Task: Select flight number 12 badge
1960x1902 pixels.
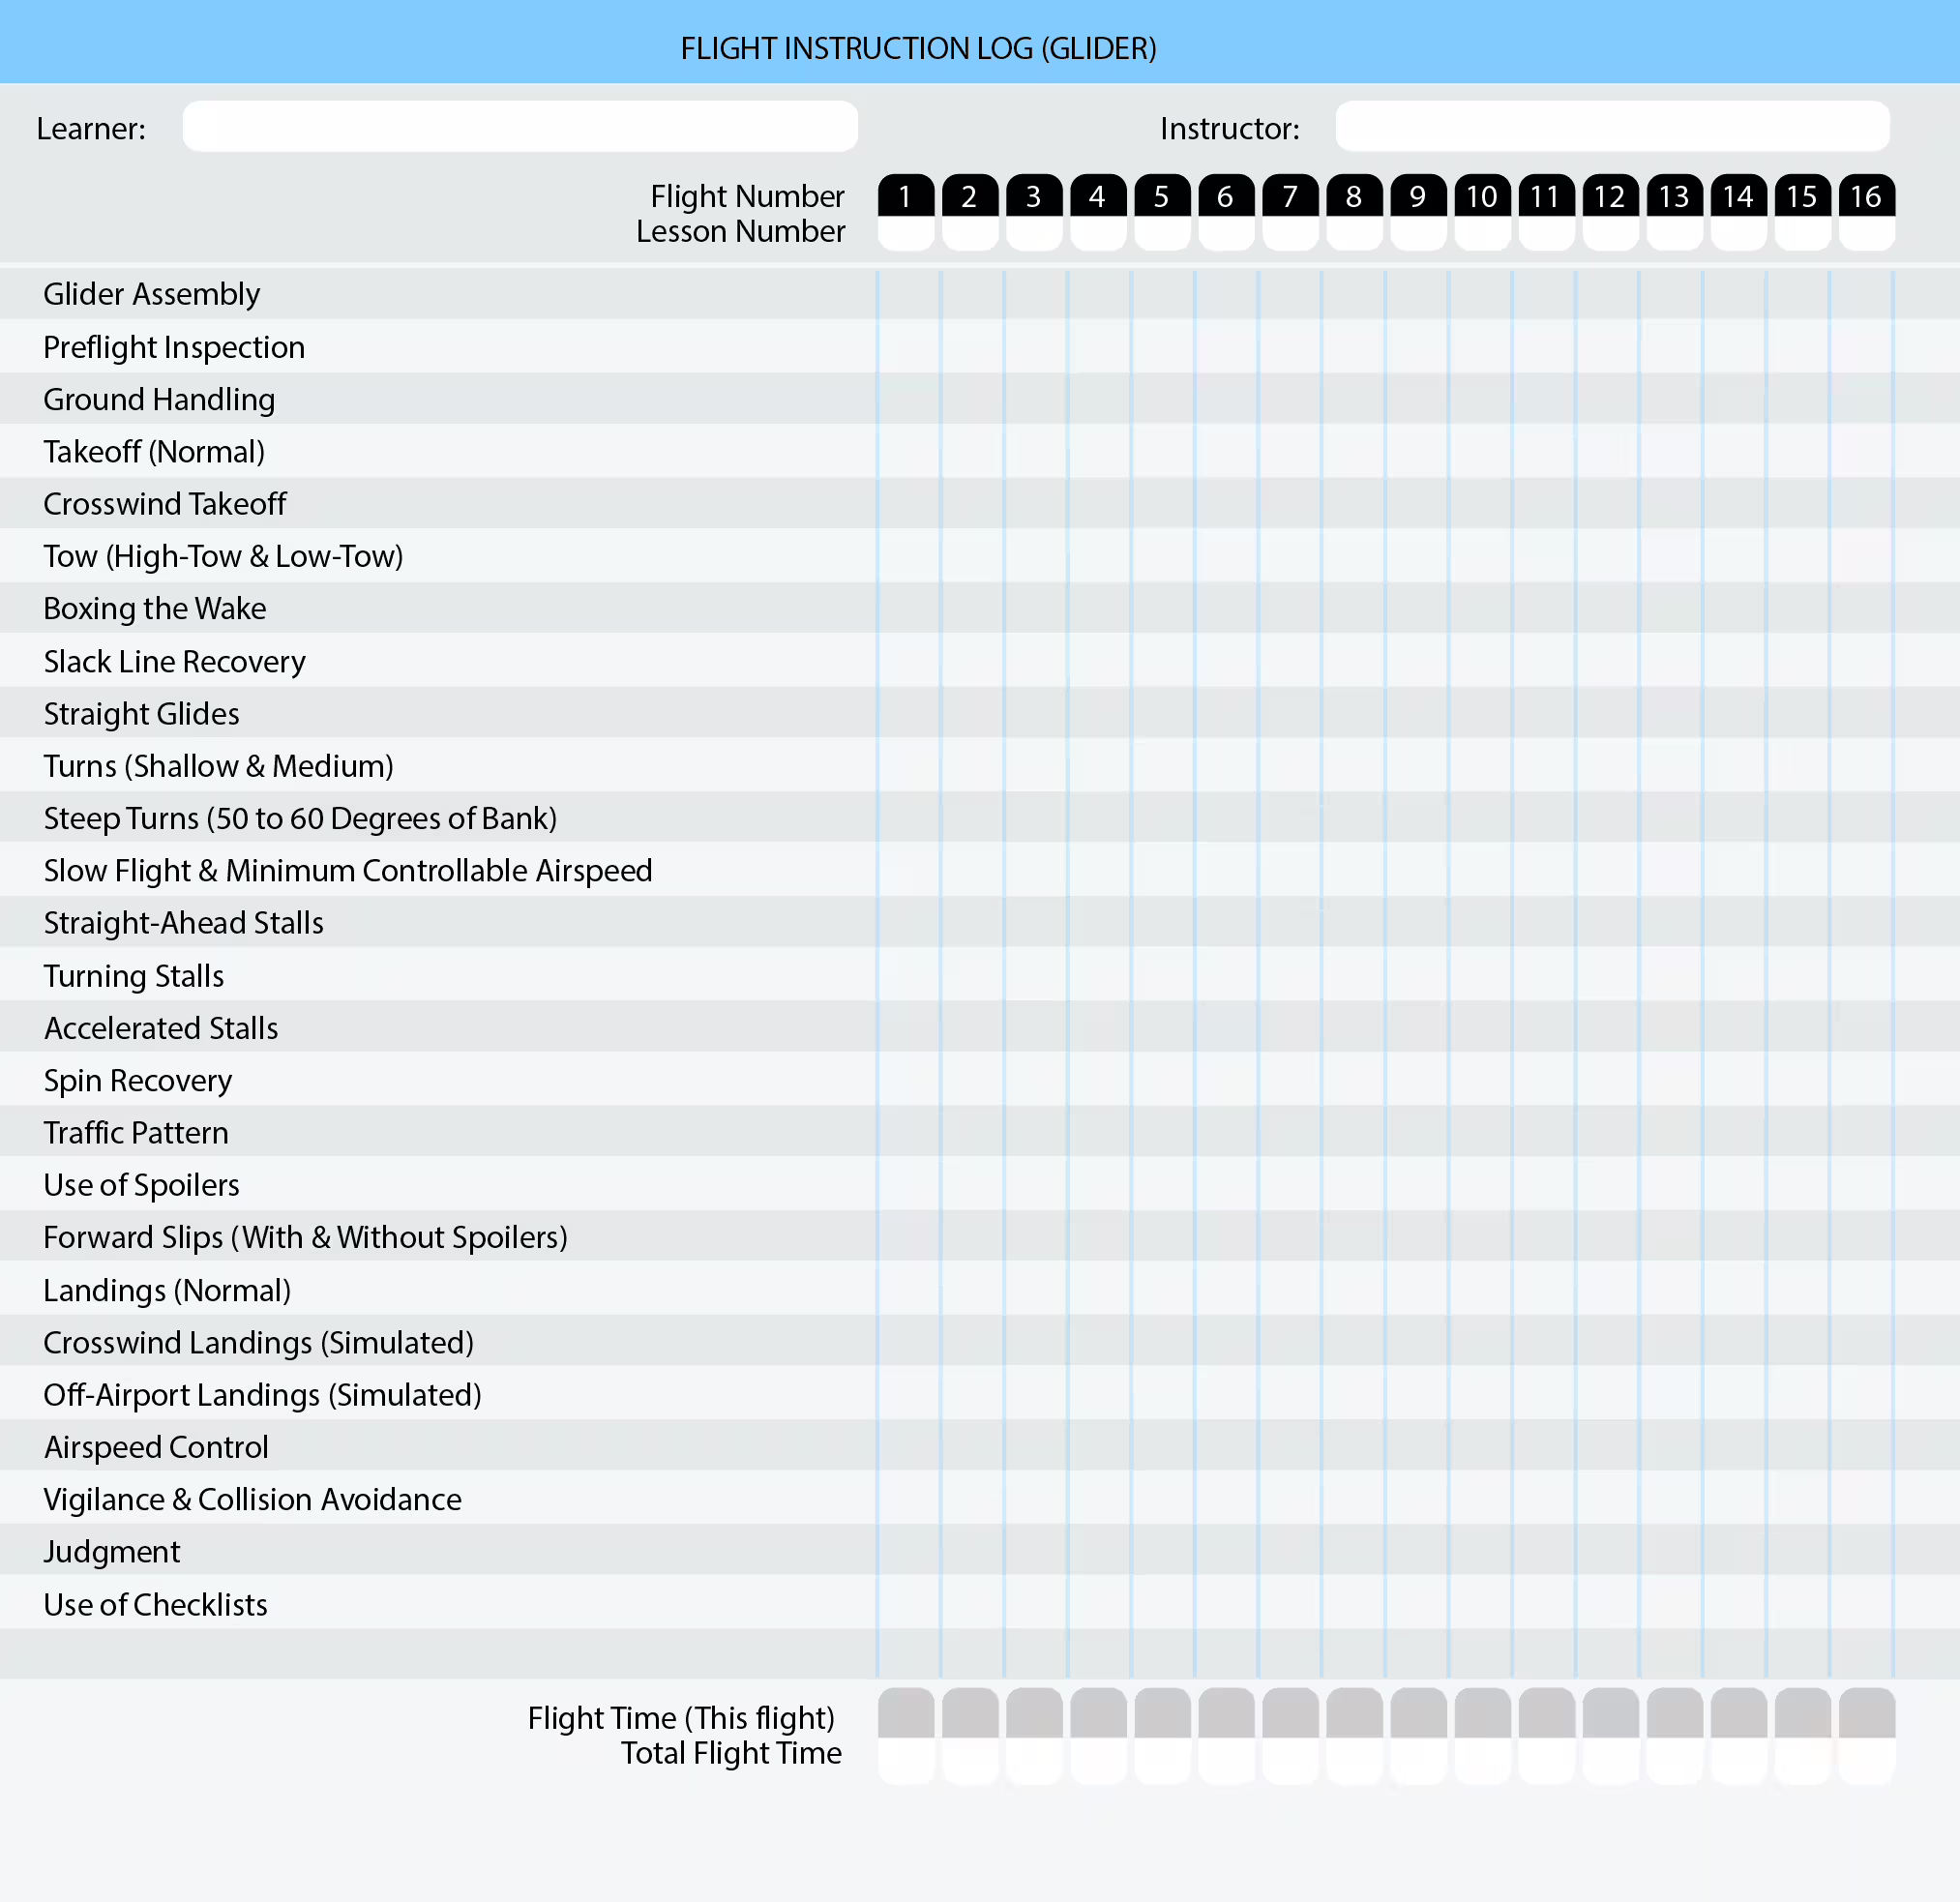Action: pyautogui.click(x=1610, y=196)
